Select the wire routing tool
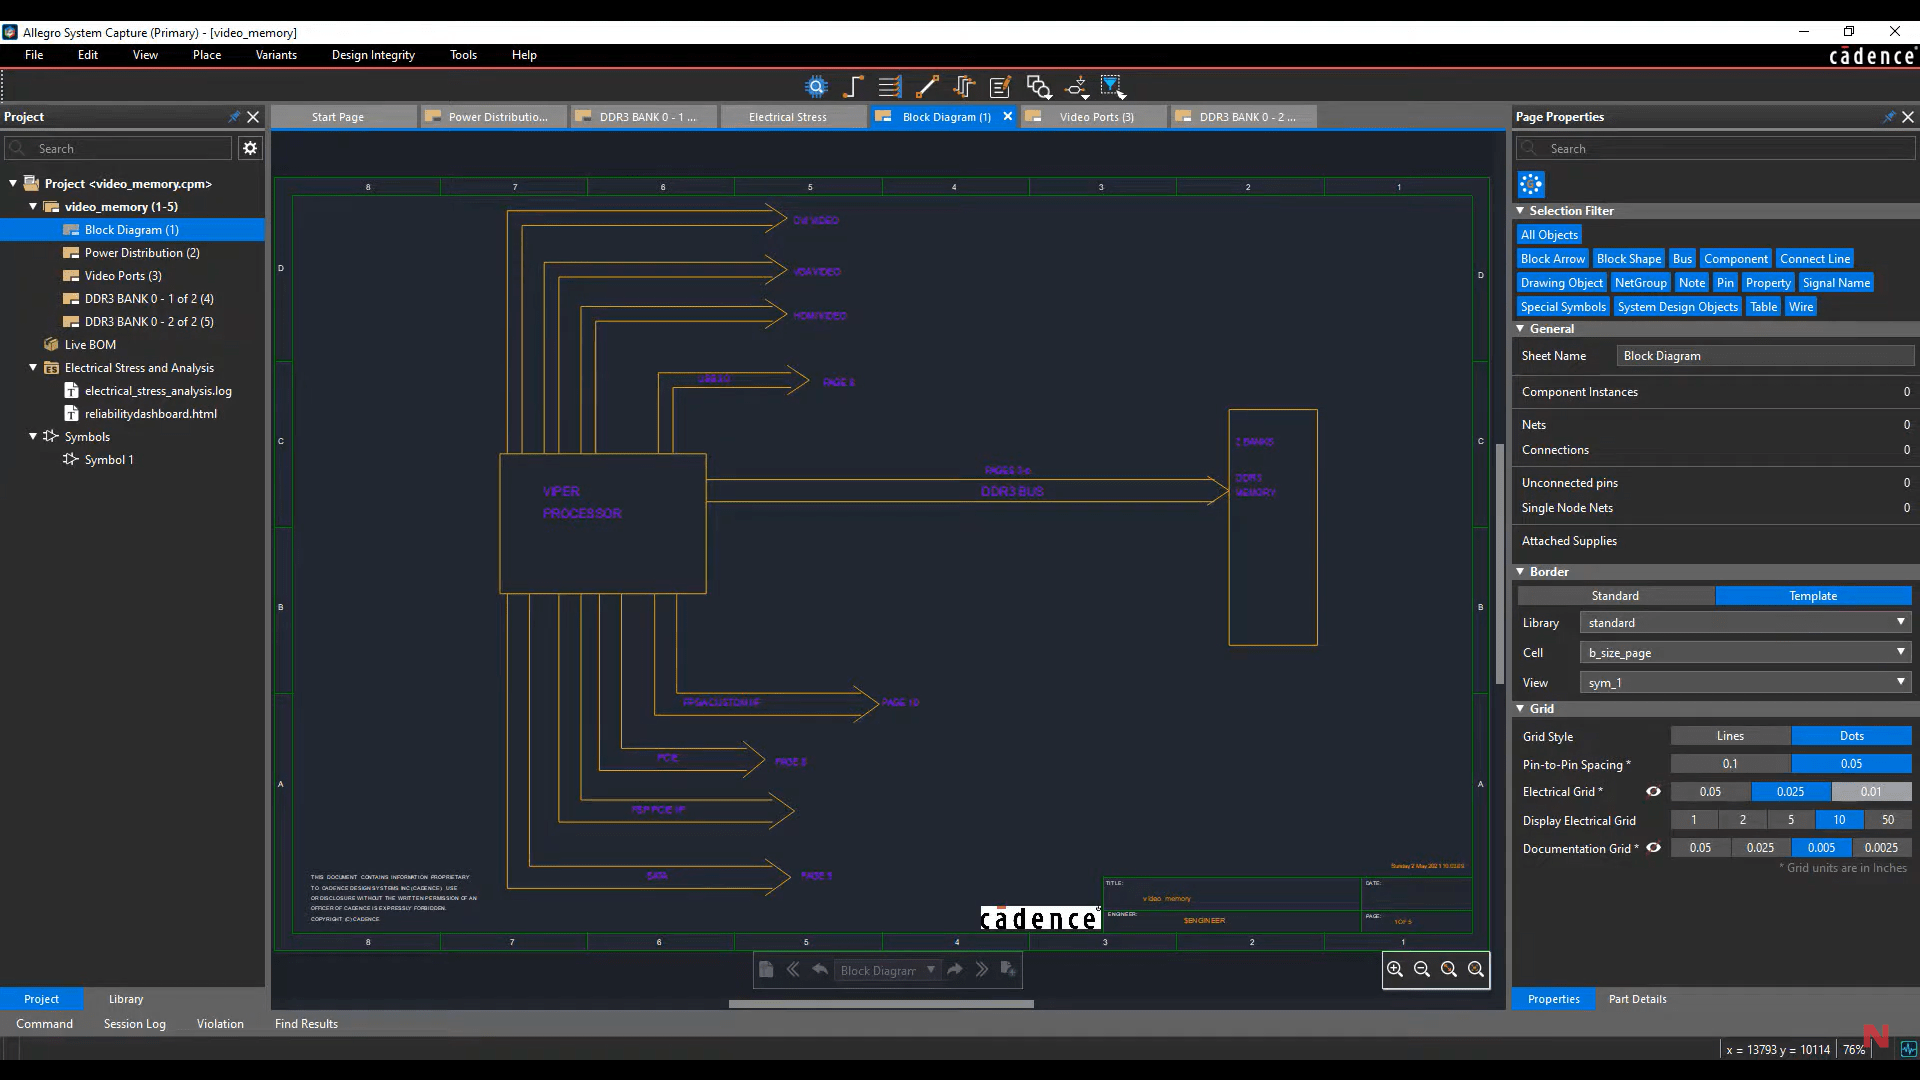Viewport: 1920px width, 1080px height. (853, 87)
